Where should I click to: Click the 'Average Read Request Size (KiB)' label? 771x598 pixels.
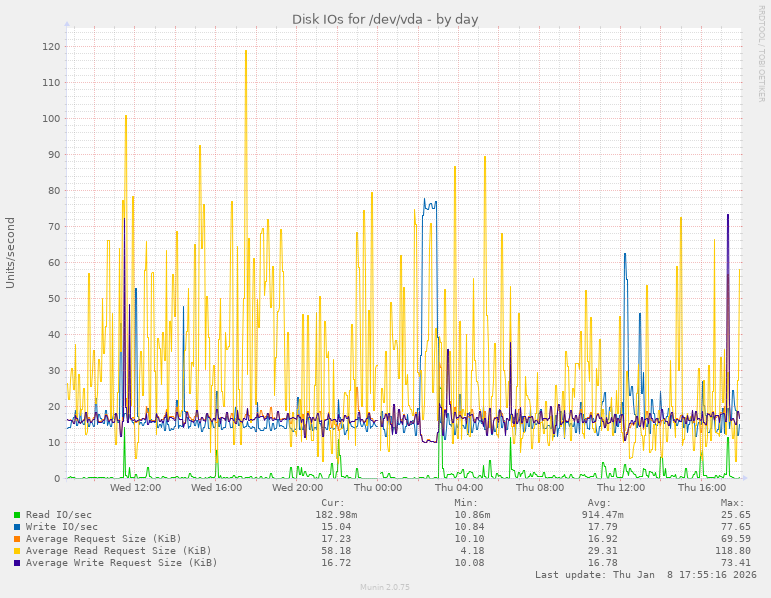tap(119, 551)
